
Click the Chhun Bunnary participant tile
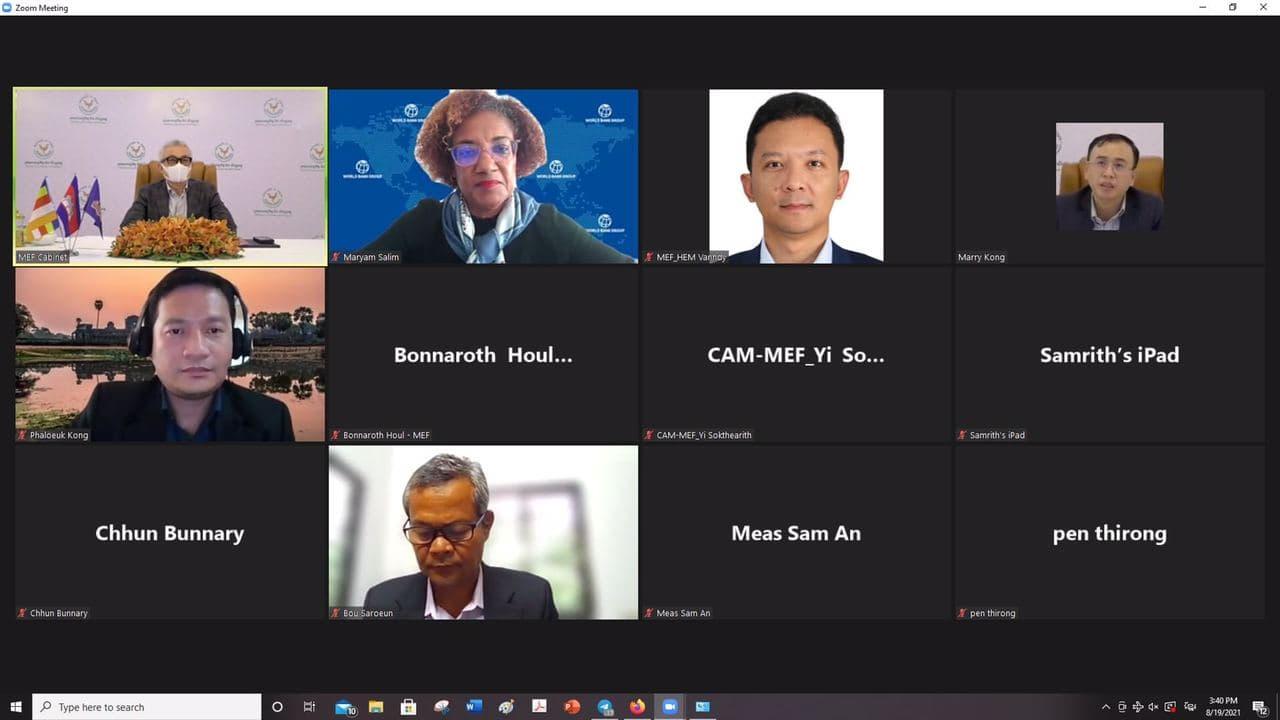[x=170, y=532]
